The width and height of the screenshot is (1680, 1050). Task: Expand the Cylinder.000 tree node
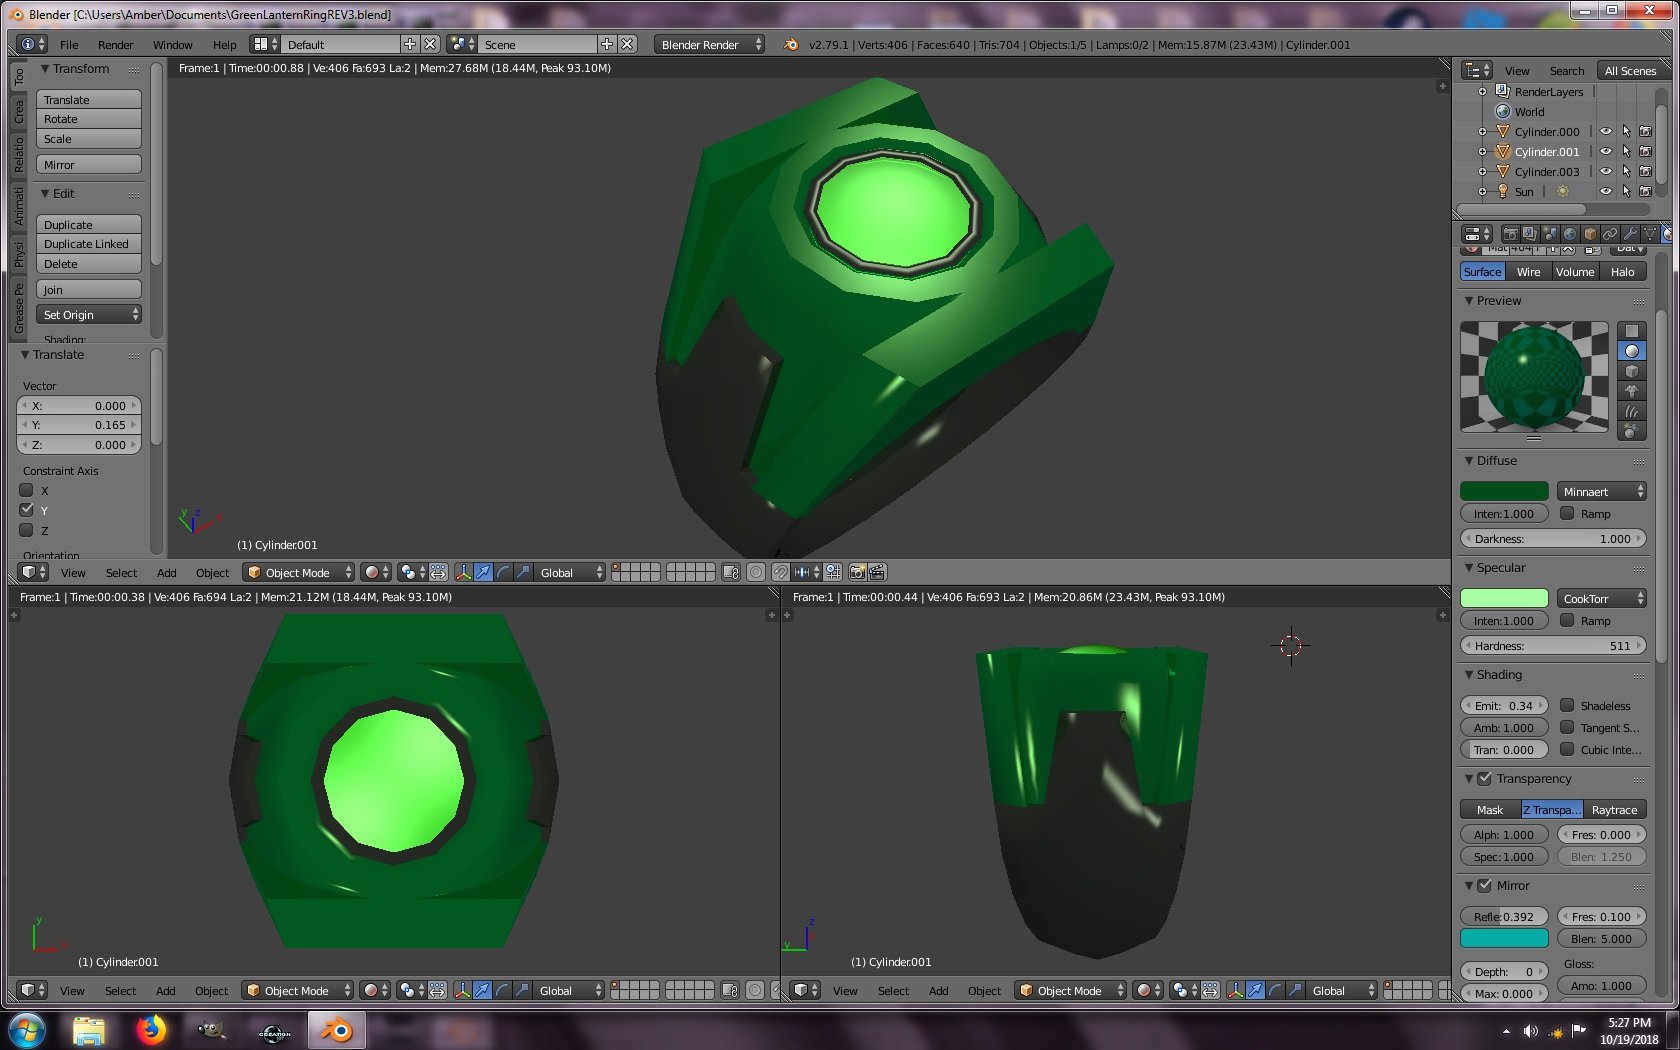point(1482,131)
